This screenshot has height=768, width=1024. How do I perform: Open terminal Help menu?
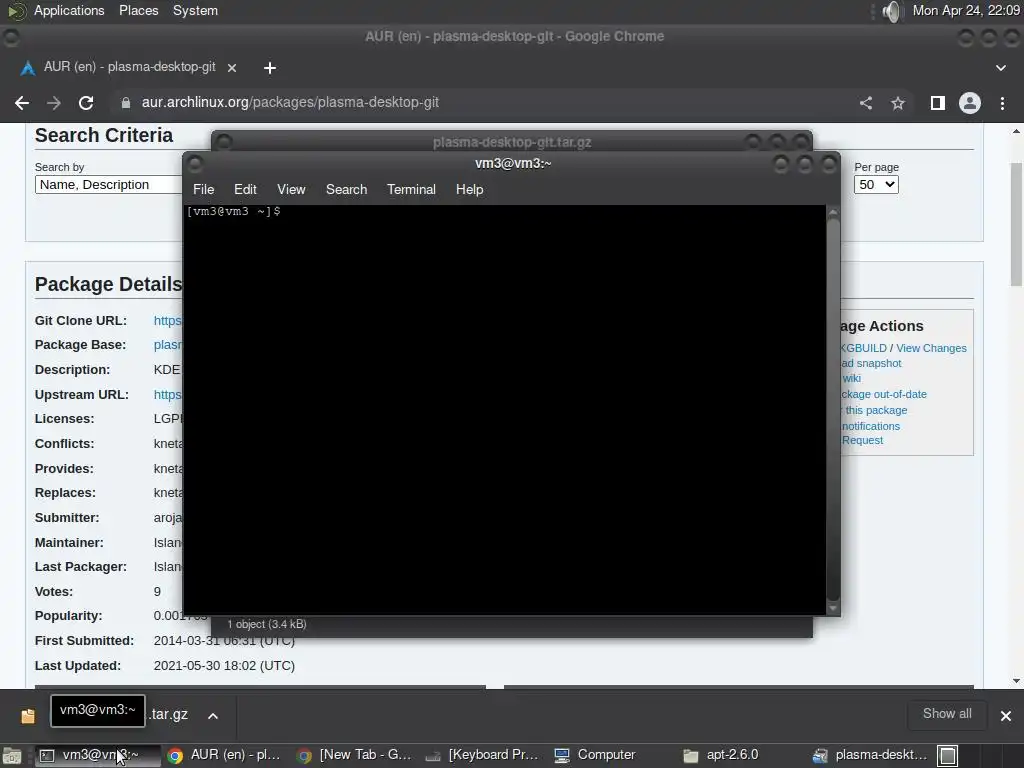coord(470,189)
